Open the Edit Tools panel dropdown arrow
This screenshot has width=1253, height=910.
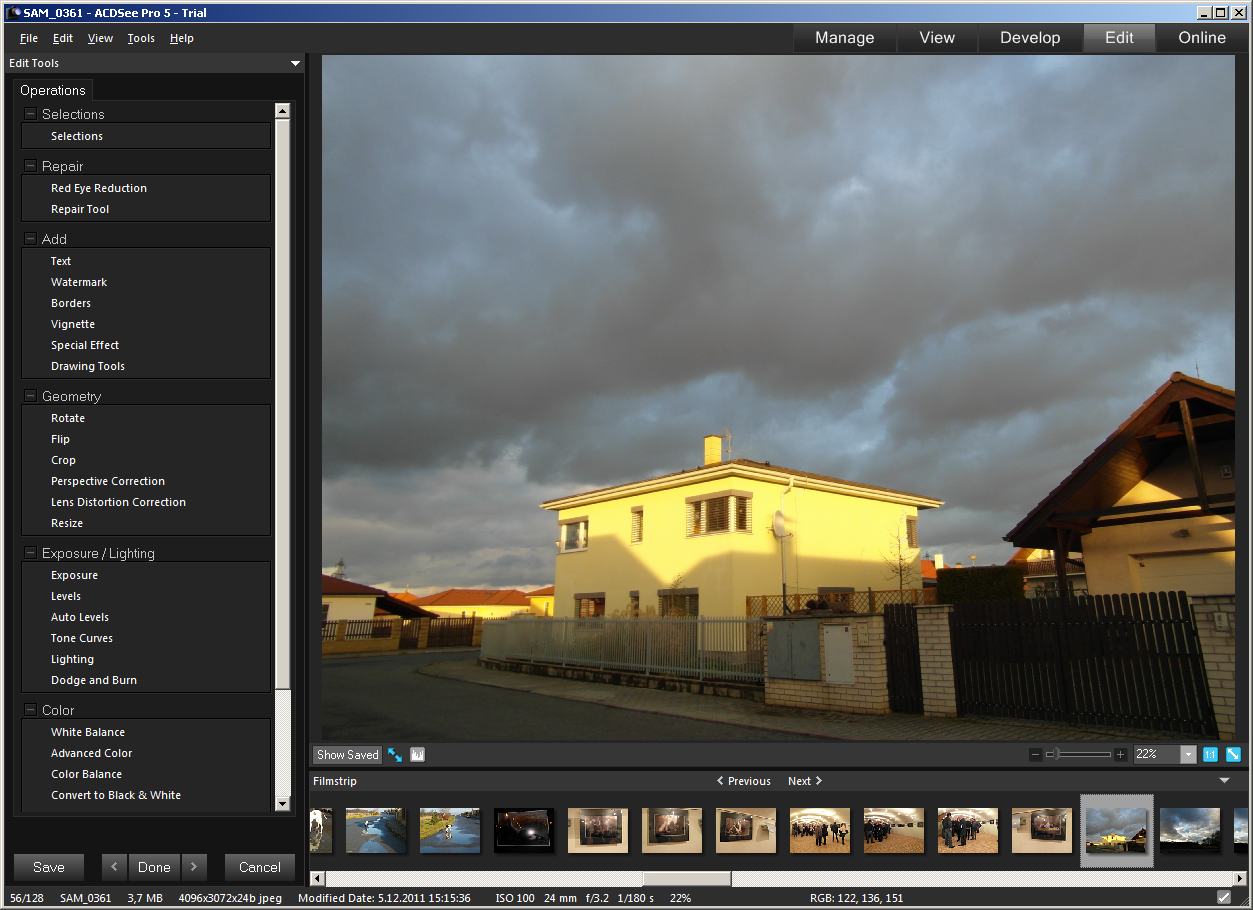coord(295,64)
